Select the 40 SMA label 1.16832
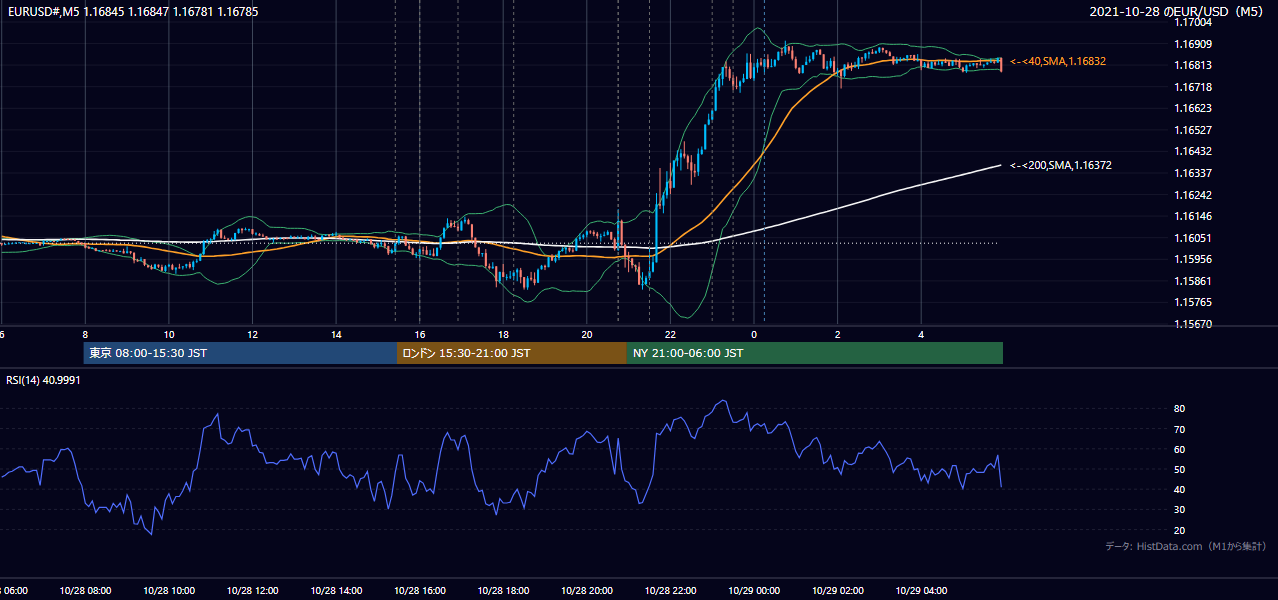Screen dimensions: 1278x600 [x=1058, y=61]
